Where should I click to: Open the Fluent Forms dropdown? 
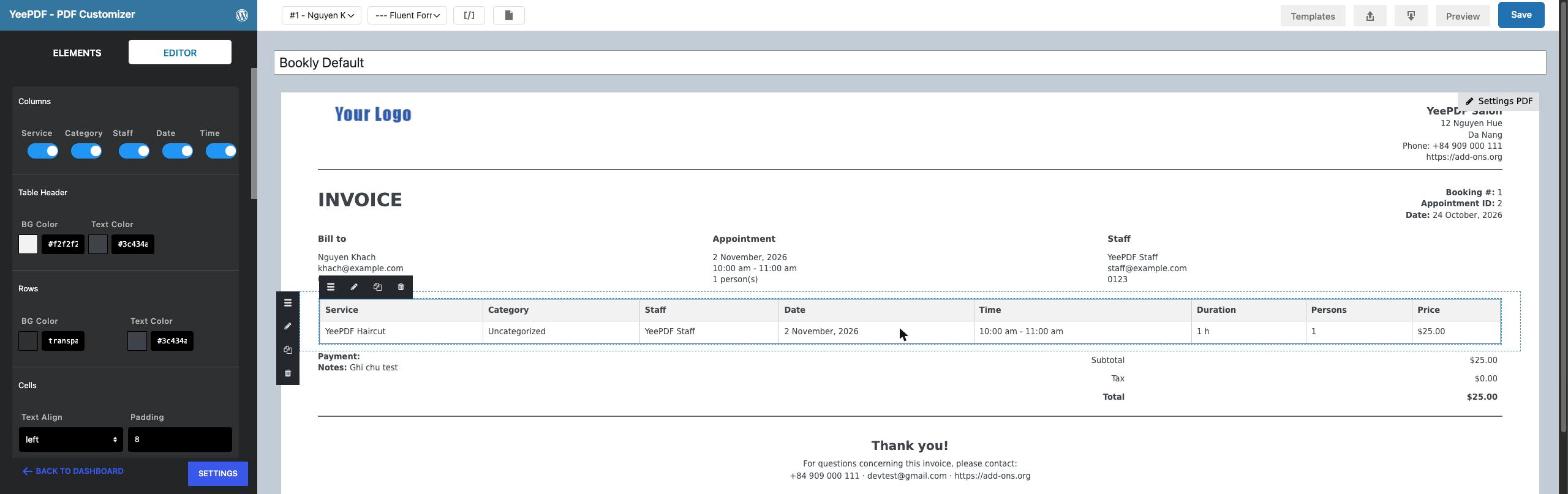coord(407,15)
